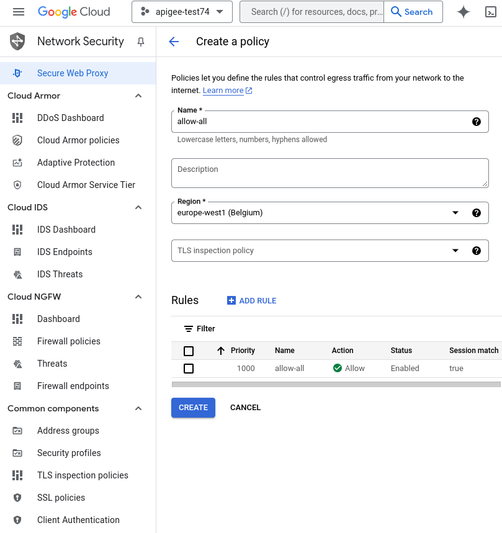Click the TLS inspection policy help icon
The image size is (502, 533).
pyautogui.click(x=476, y=251)
